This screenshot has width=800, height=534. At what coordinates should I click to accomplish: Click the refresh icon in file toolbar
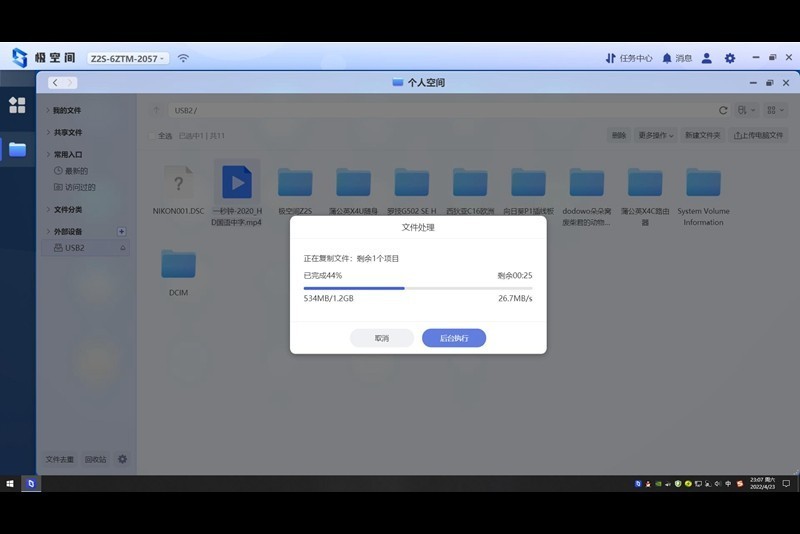pos(723,110)
